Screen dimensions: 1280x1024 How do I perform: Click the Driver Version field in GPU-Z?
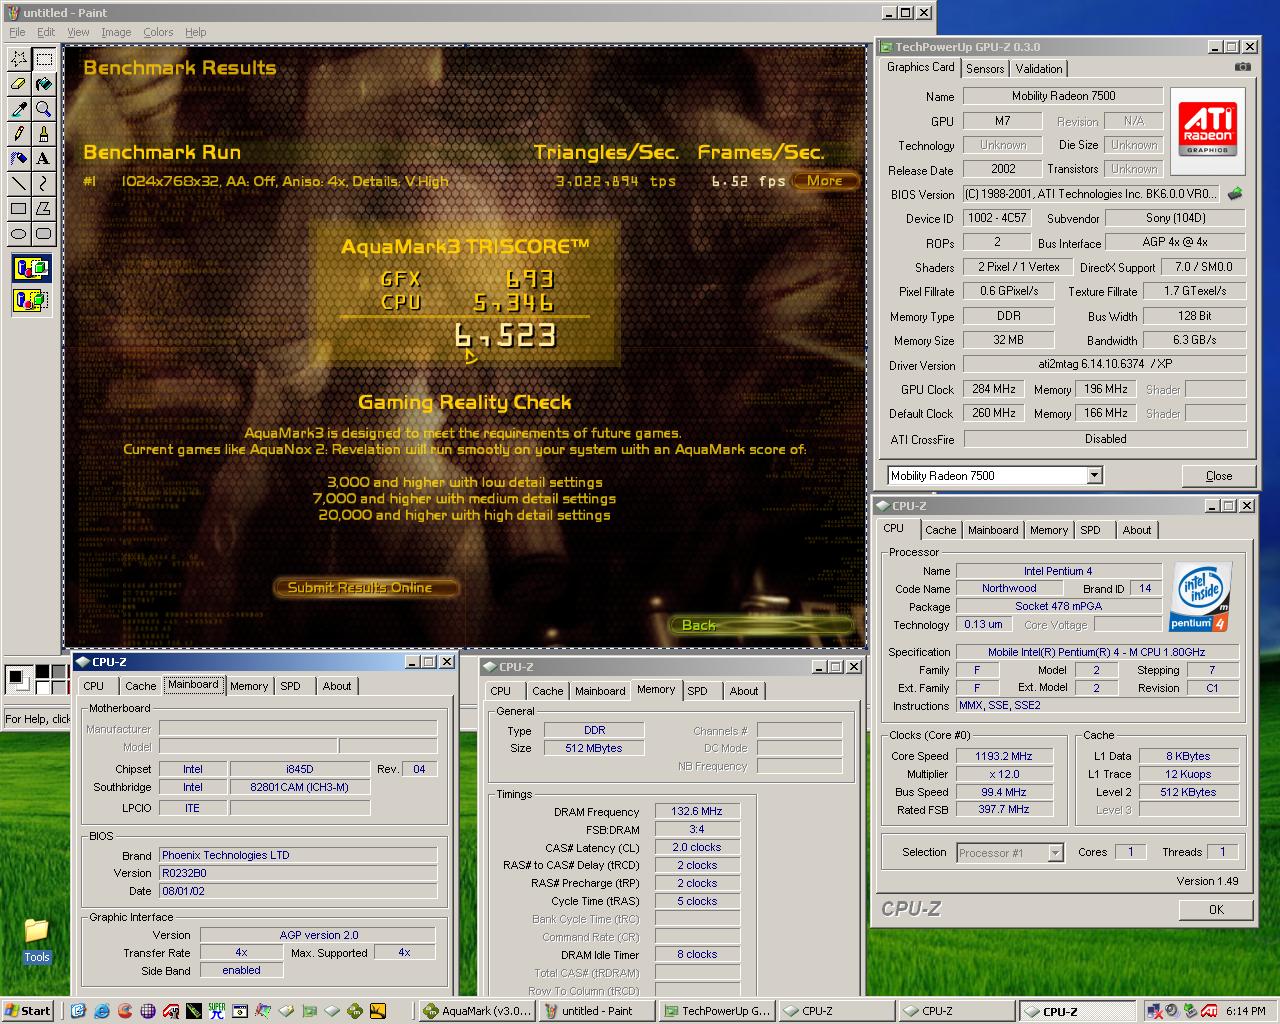pos(1104,365)
